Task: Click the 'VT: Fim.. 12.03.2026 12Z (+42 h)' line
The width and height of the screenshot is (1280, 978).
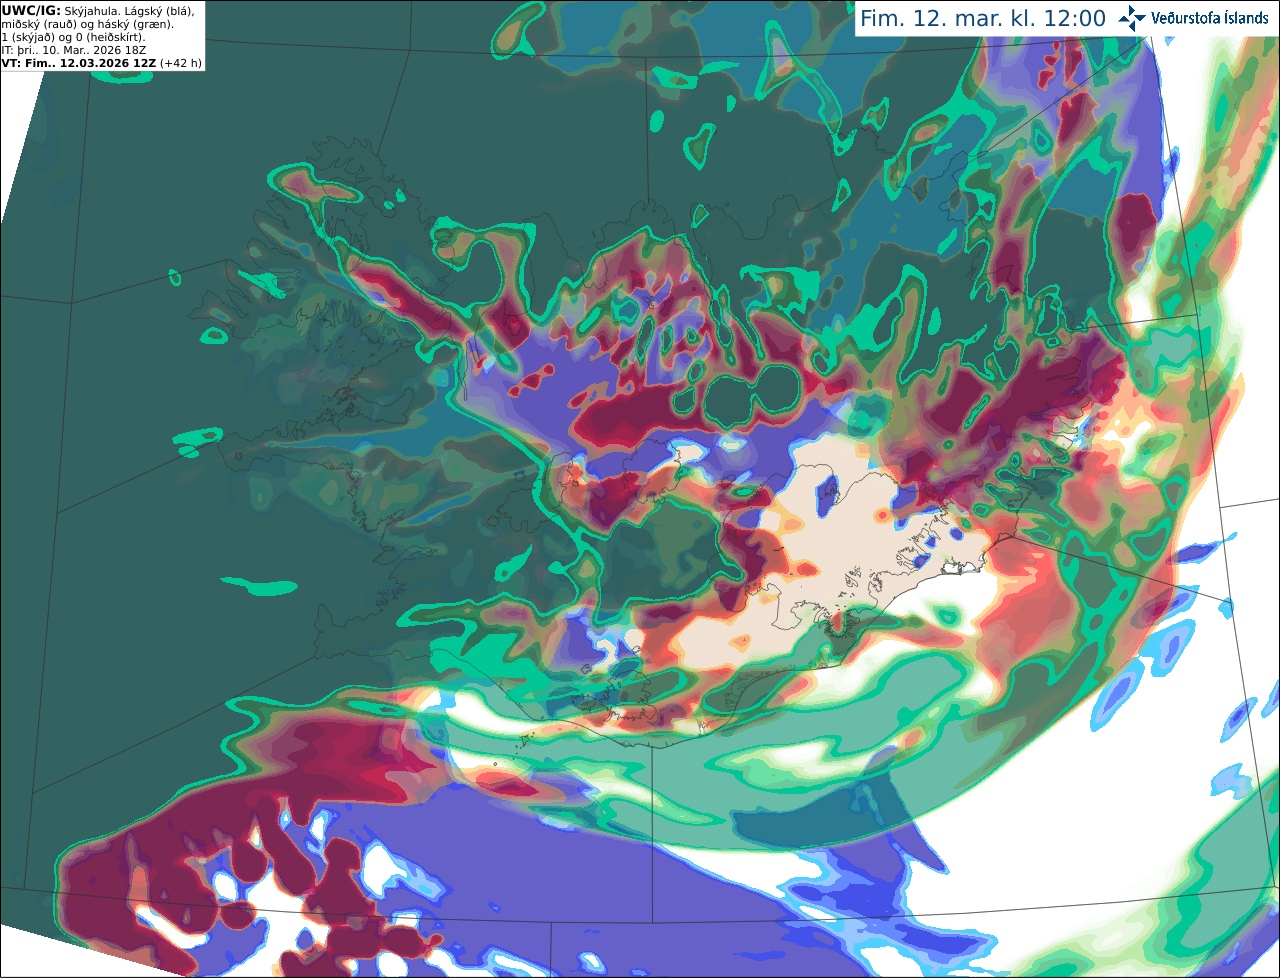Action: (102, 62)
